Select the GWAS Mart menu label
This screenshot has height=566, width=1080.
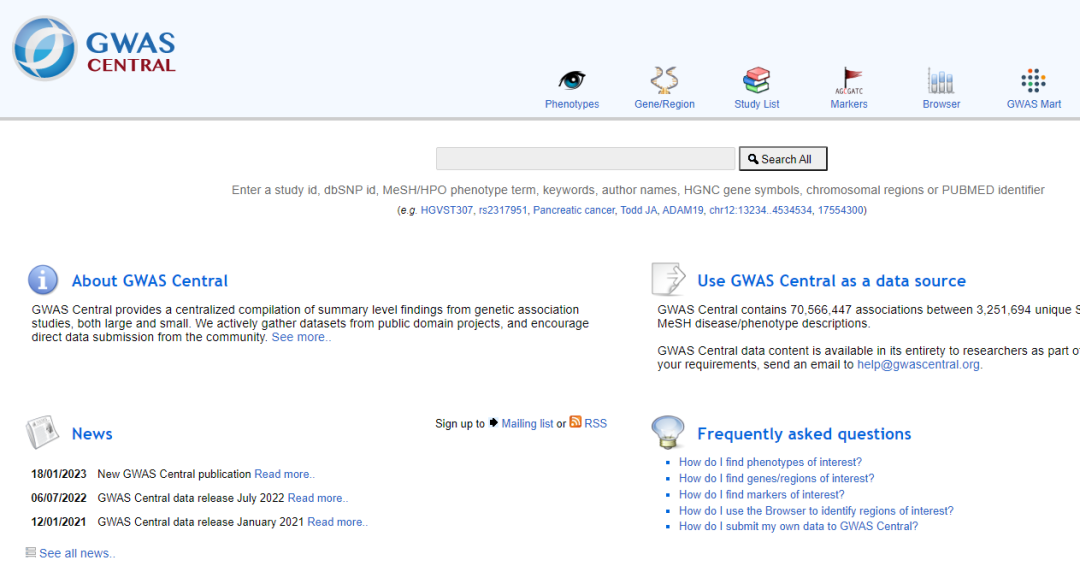(x=1033, y=104)
